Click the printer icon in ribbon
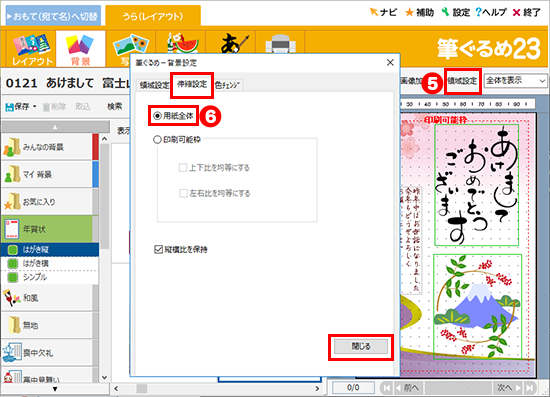Viewport: 550px width, 397px height. (x=280, y=44)
